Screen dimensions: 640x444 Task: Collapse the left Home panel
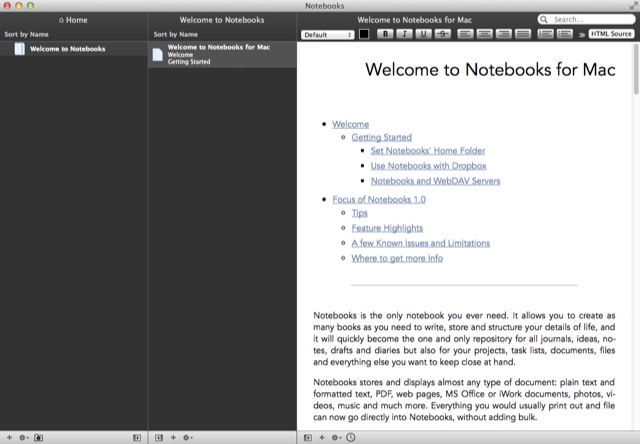pos(137,437)
